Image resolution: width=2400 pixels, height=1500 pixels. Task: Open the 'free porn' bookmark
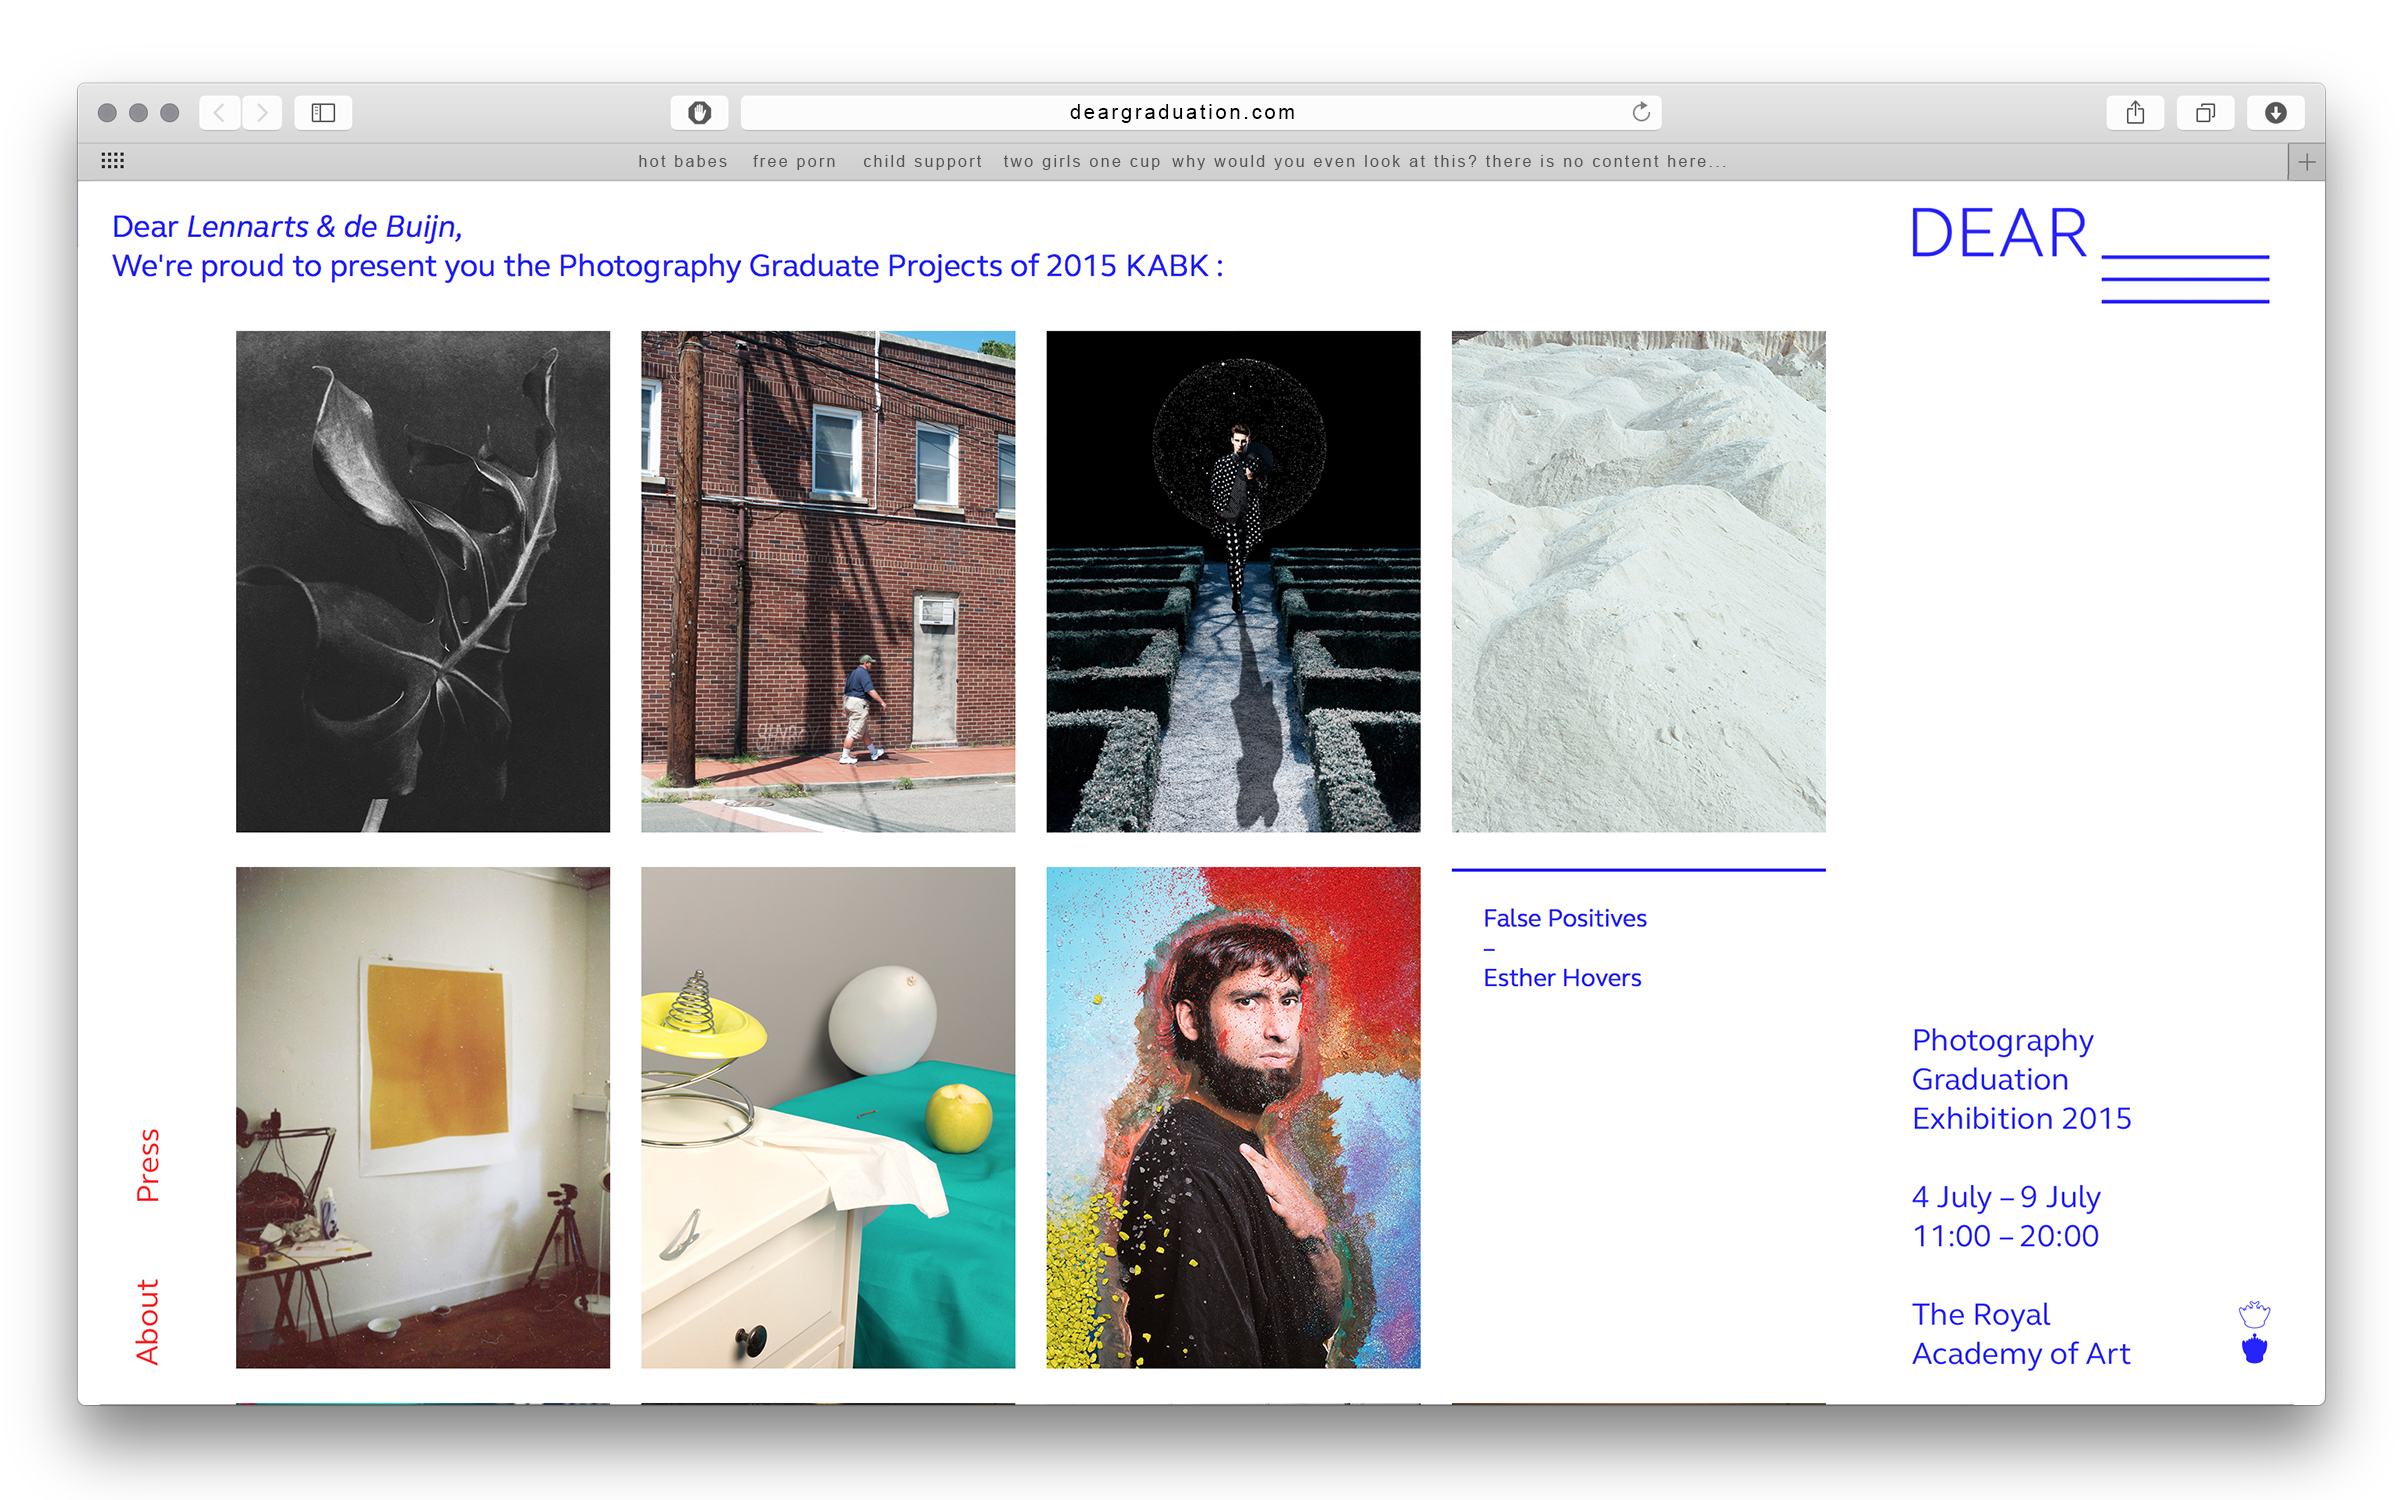794,161
